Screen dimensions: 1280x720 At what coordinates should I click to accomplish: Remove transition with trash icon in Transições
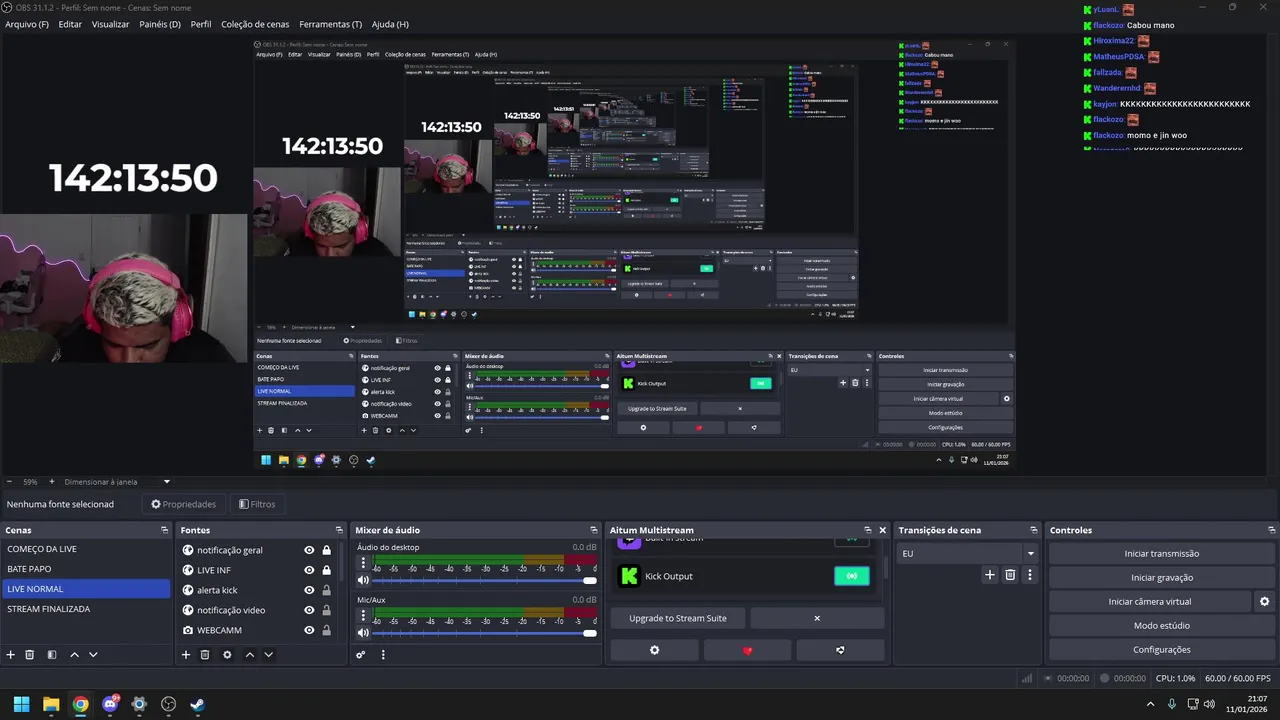click(x=1010, y=575)
